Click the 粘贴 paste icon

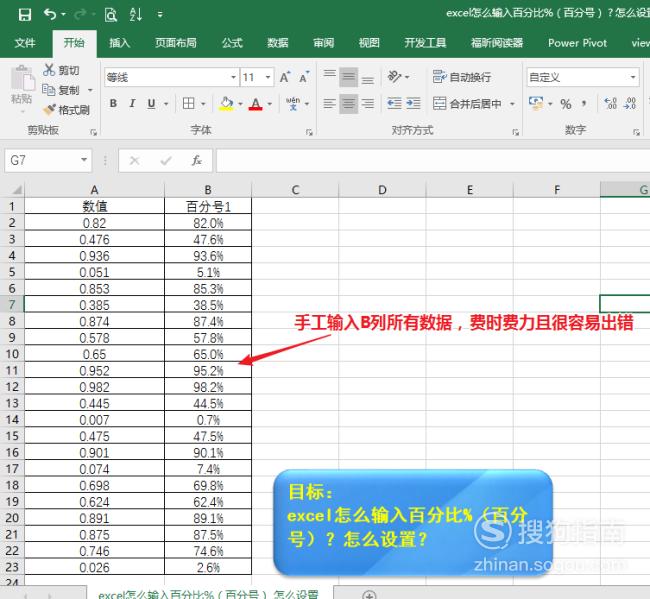[22, 79]
